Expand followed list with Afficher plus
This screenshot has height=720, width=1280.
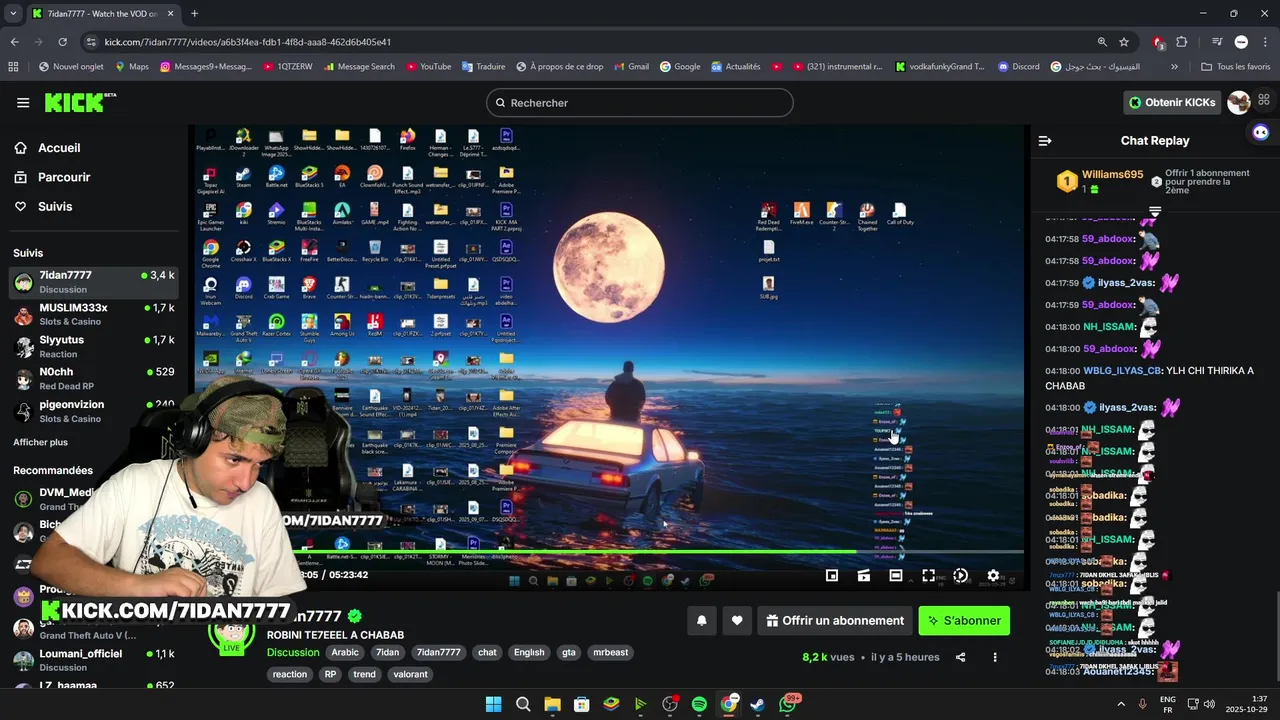pos(40,442)
